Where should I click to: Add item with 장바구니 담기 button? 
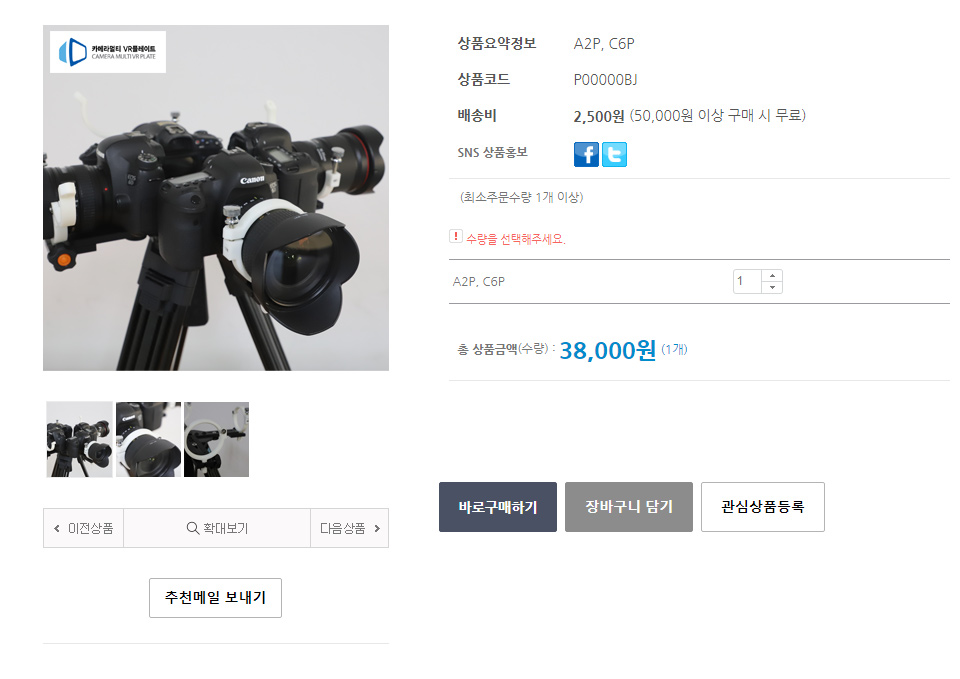pos(628,507)
